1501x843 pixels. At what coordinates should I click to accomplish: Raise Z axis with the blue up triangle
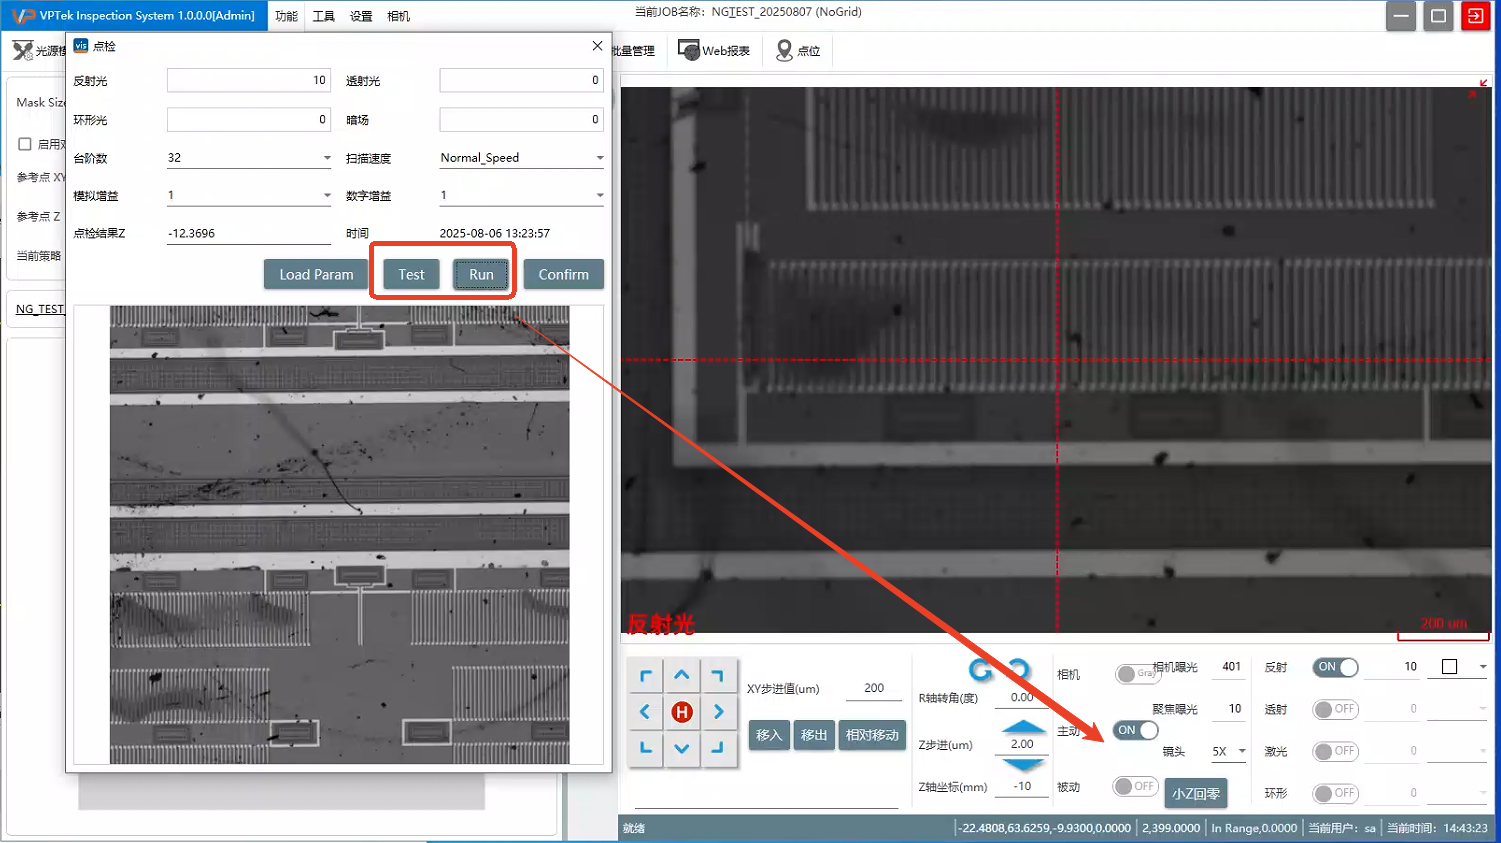1022,726
